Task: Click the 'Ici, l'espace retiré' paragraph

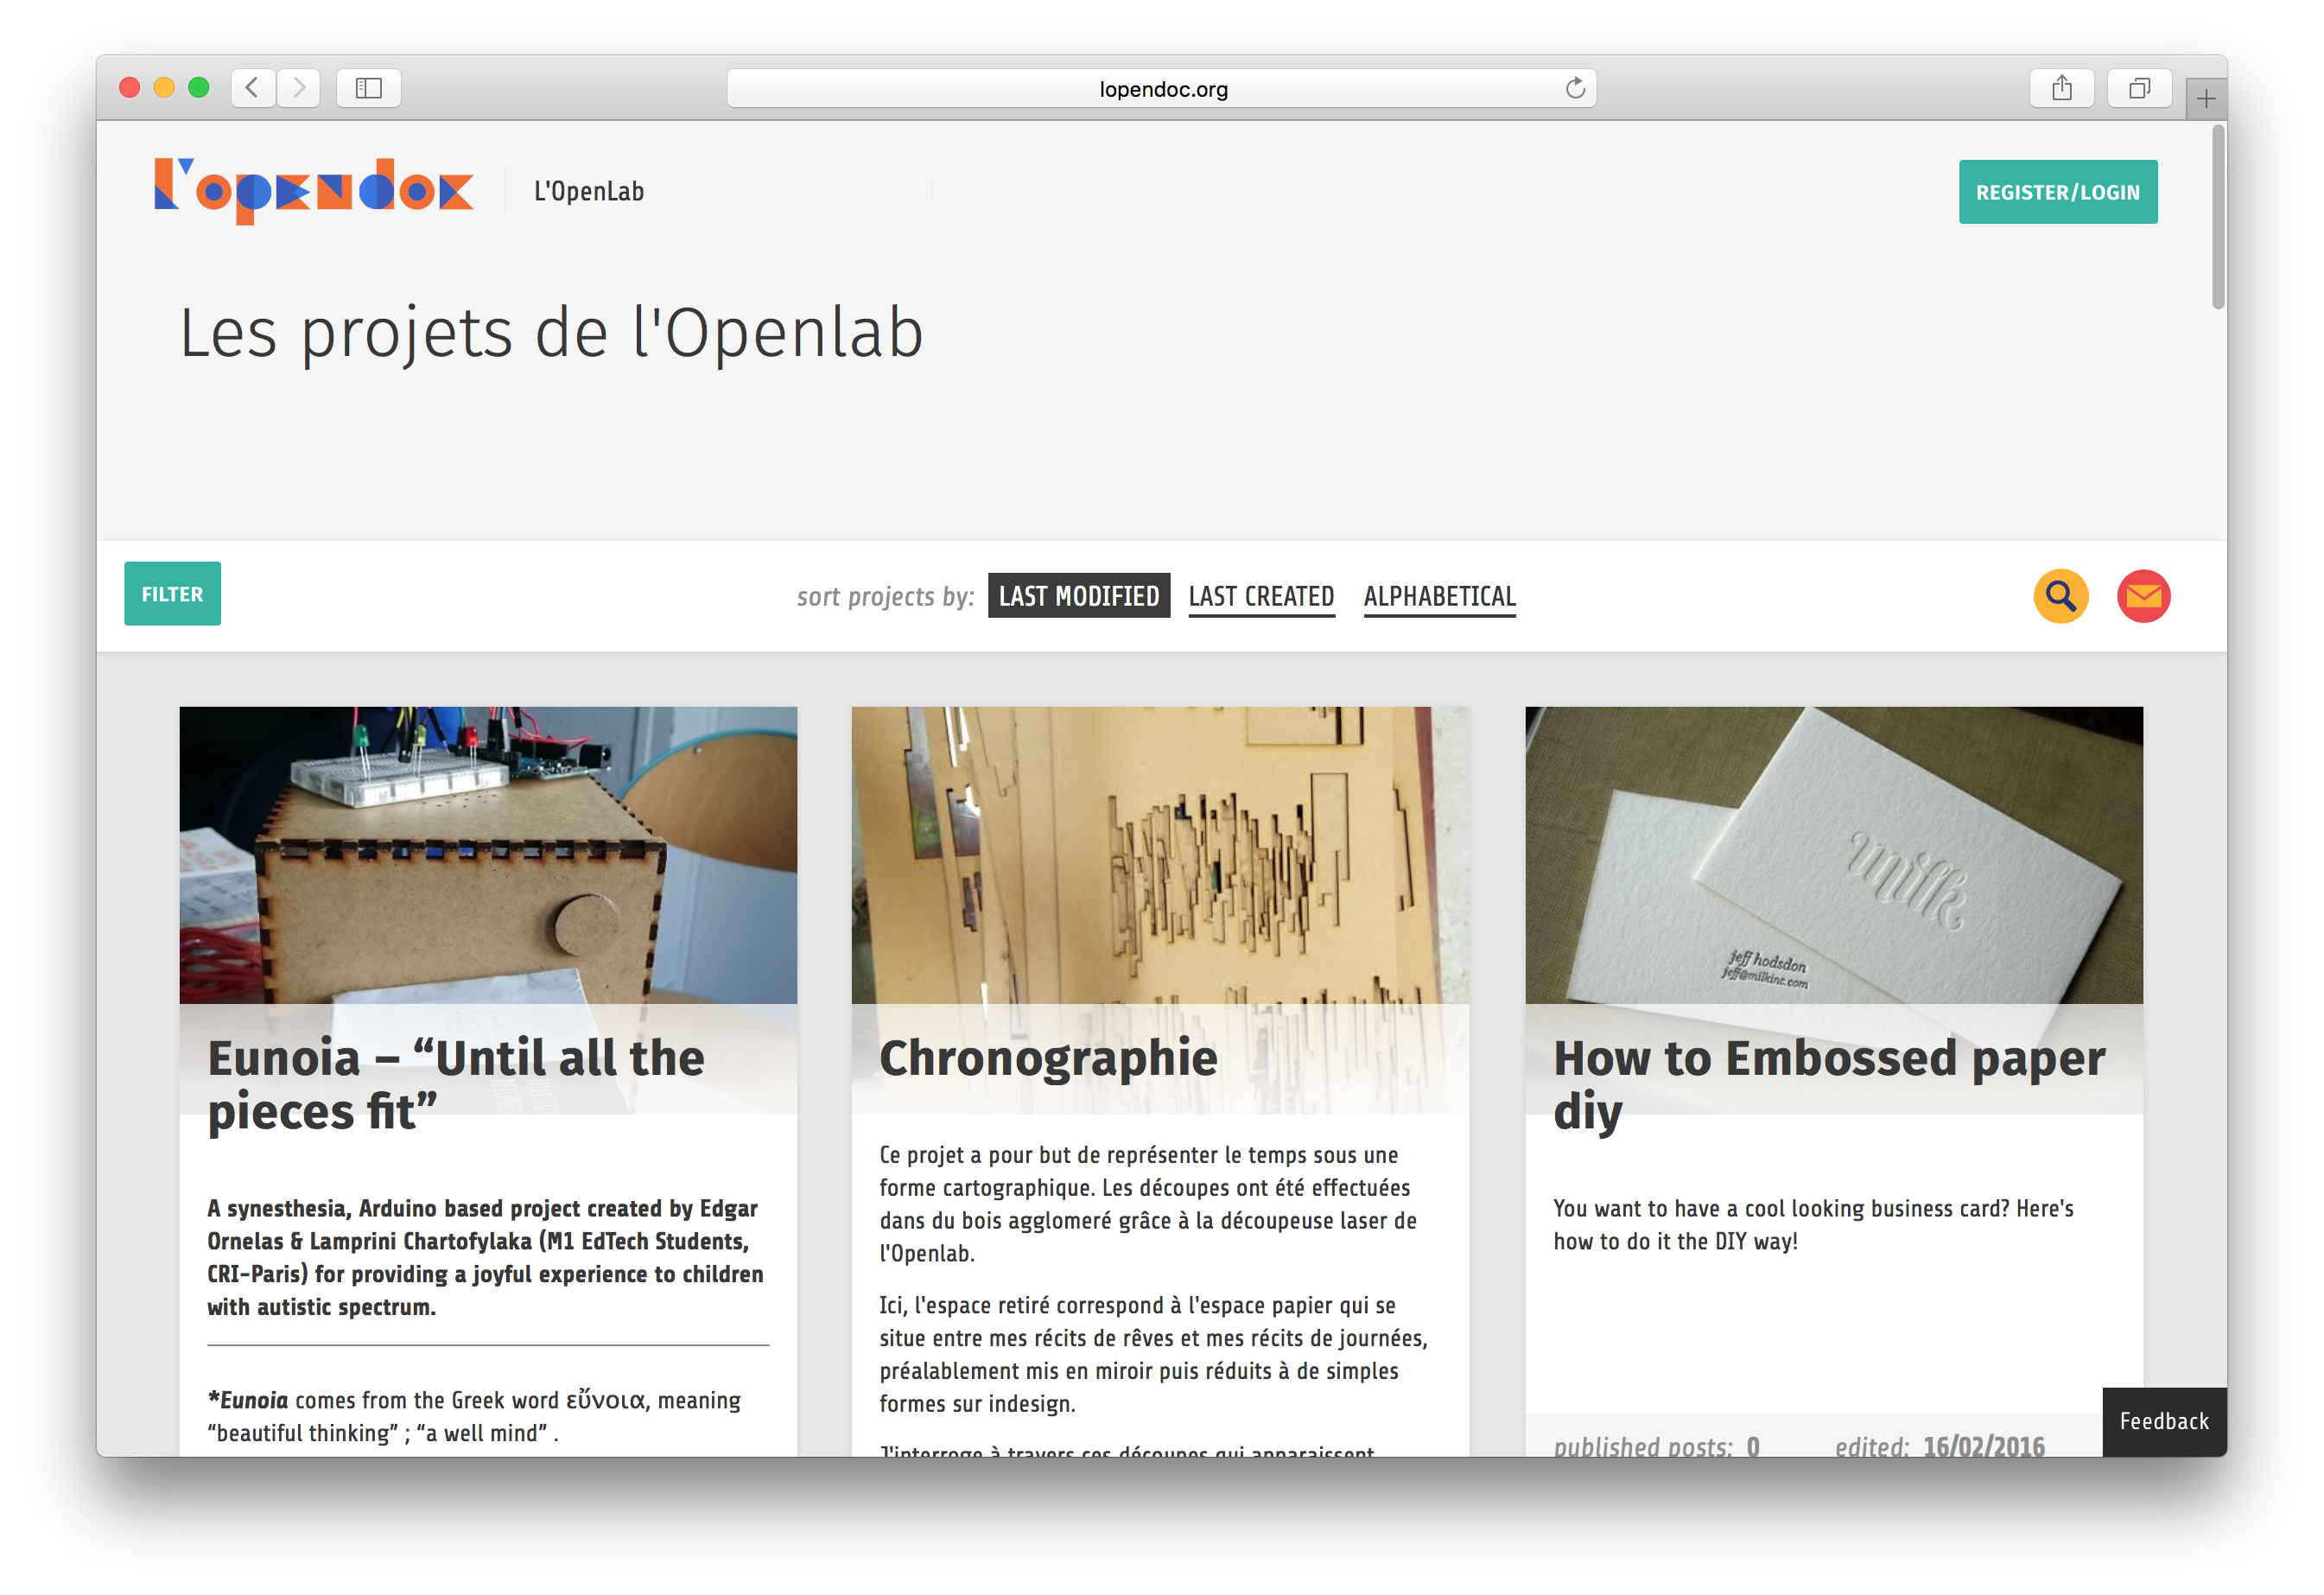Action: (x=1153, y=1354)
